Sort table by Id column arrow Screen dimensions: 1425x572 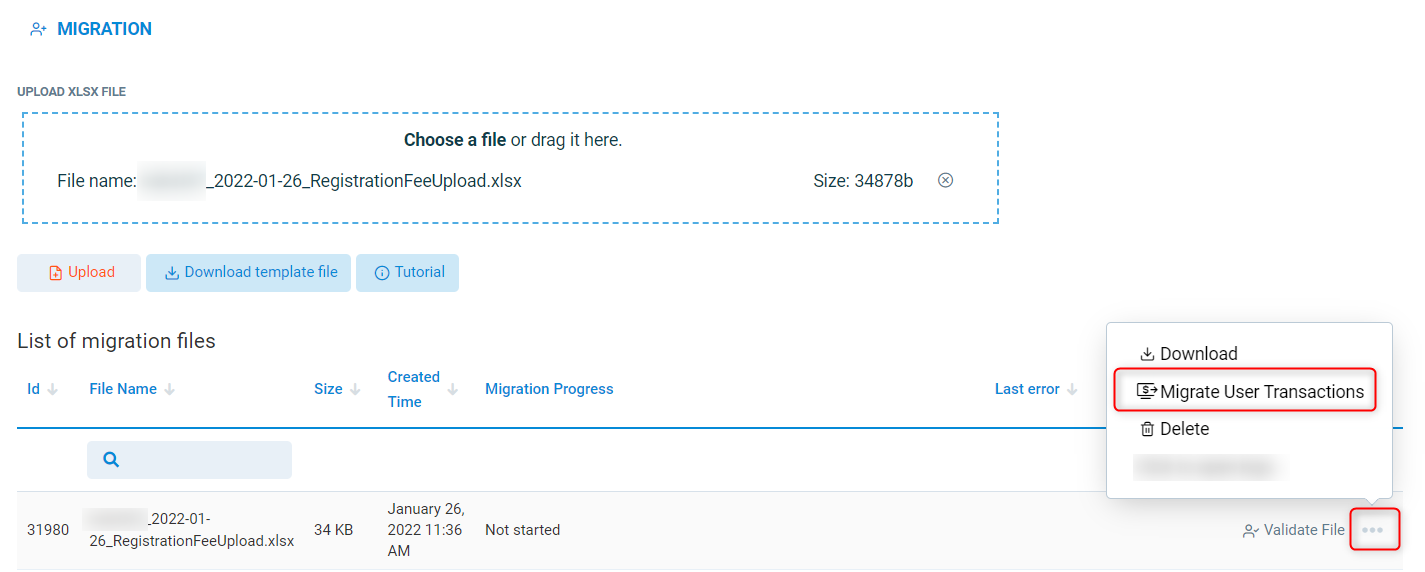coord(53,389)
